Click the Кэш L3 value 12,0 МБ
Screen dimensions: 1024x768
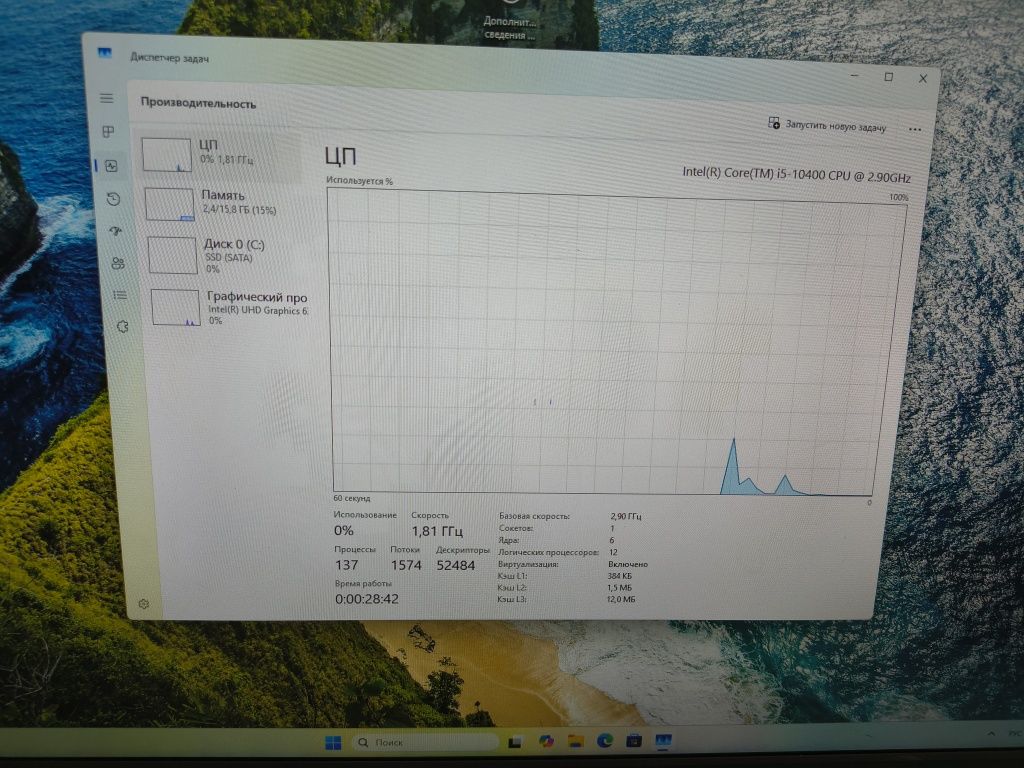pos(620,600)
